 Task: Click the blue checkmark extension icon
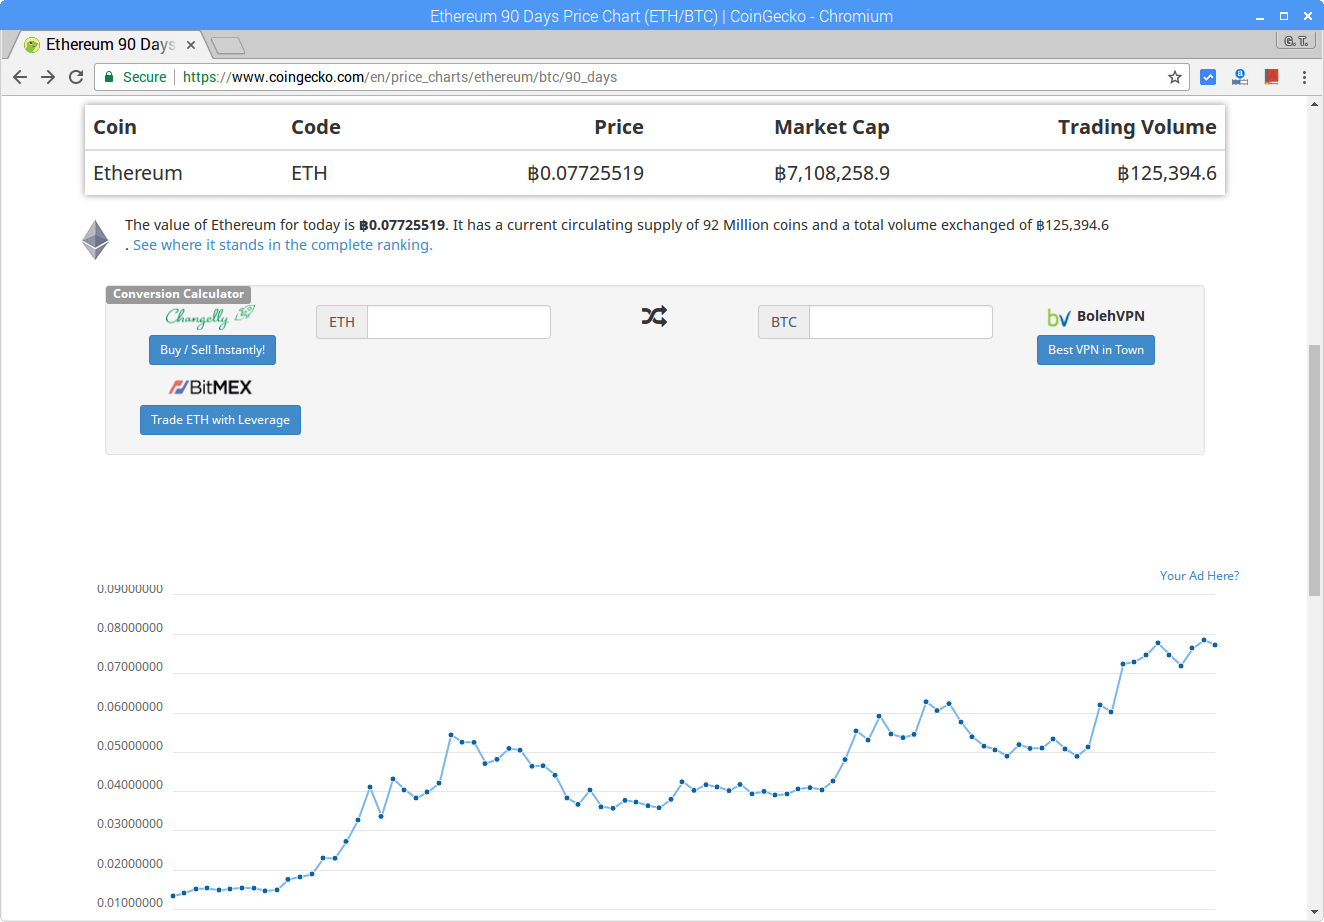1208,77
